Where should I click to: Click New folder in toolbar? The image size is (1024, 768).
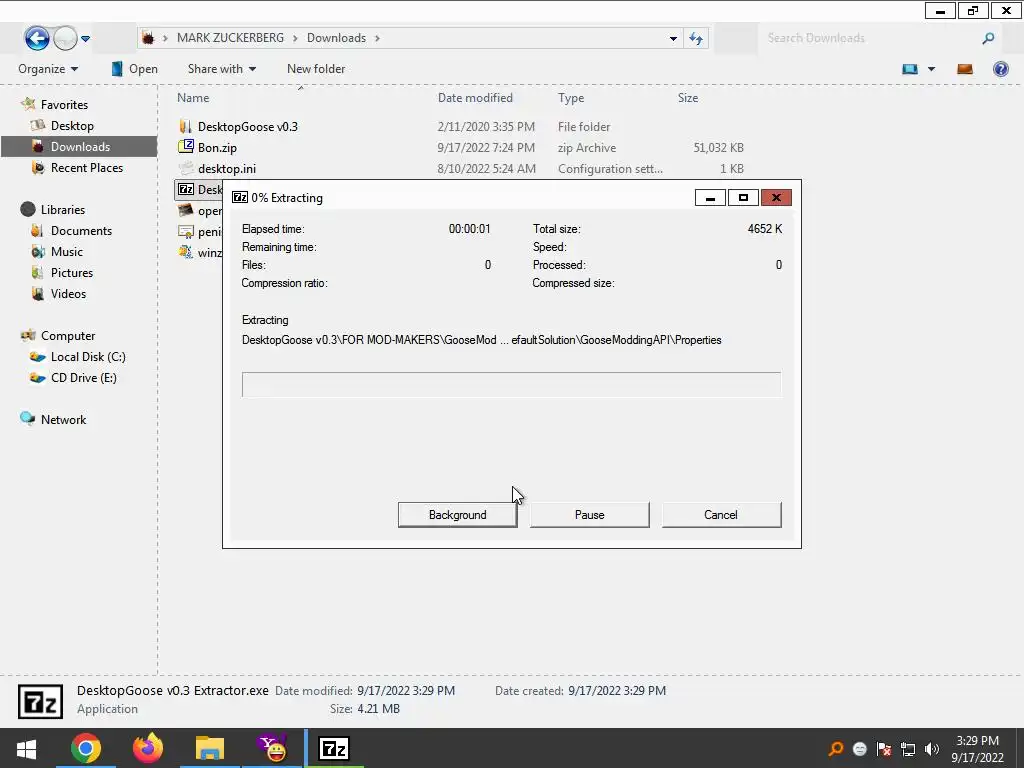tap(316, 69)
